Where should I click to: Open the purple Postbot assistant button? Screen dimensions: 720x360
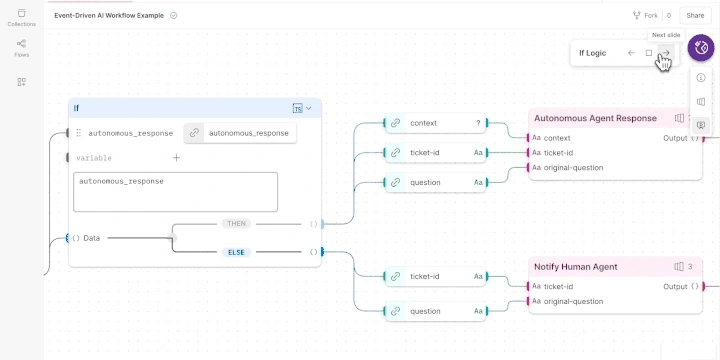[701, 47]
